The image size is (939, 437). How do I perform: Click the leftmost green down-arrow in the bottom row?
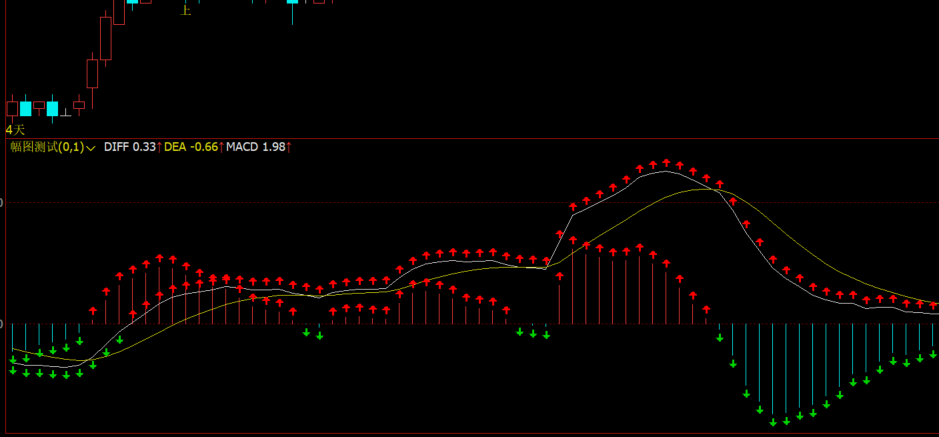coord(13,371)
